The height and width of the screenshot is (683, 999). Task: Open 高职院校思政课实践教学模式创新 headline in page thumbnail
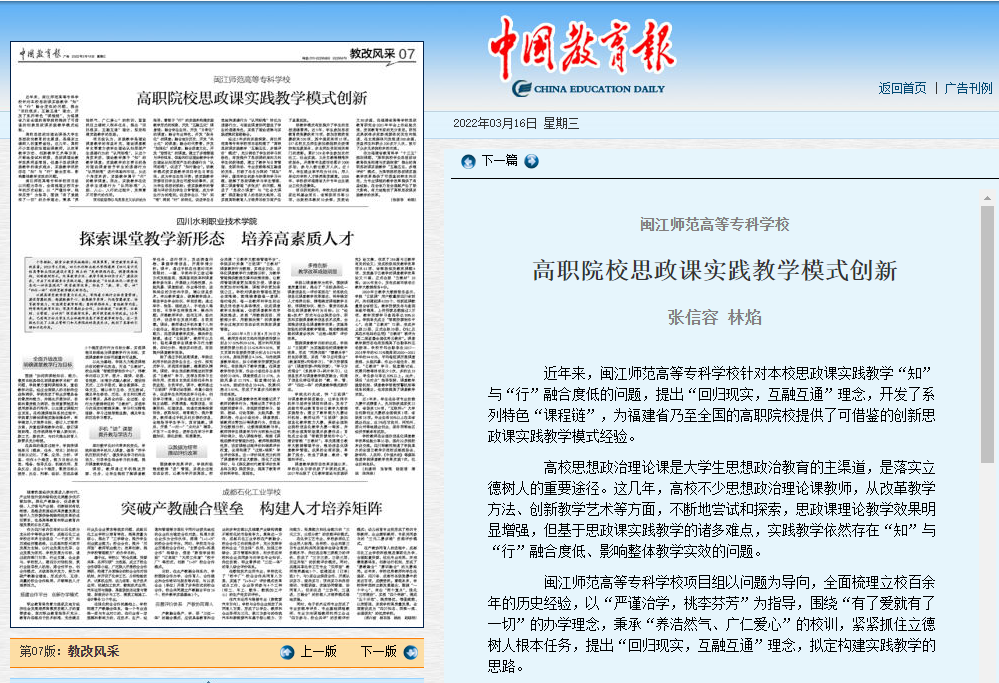click(x=252, y=98)
